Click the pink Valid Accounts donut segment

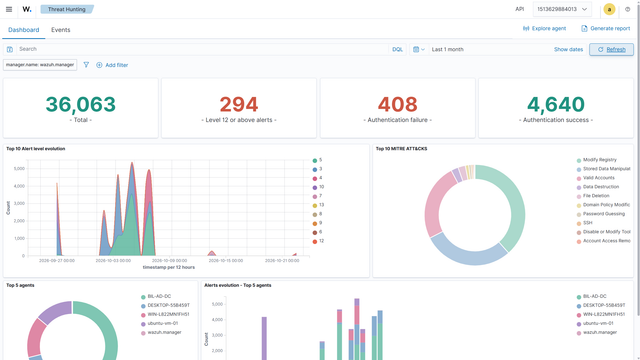pos(434,200)
